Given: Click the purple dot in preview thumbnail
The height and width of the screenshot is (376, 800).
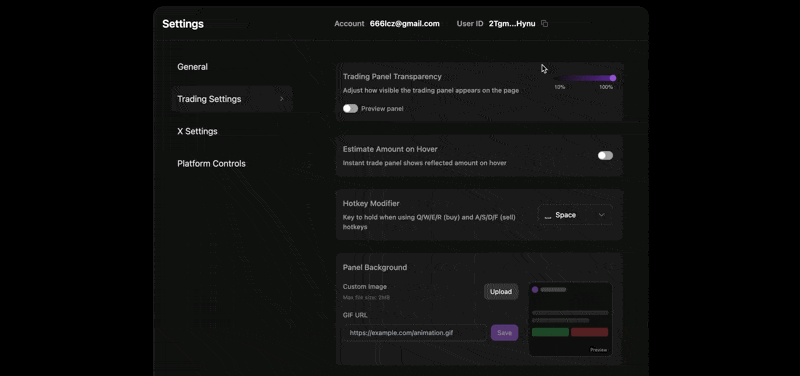Looking at the screenshot, I should [x=535, y=289].
